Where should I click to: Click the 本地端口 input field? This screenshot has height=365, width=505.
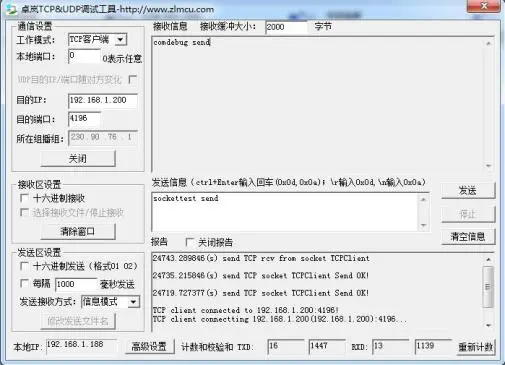[84, 56]
